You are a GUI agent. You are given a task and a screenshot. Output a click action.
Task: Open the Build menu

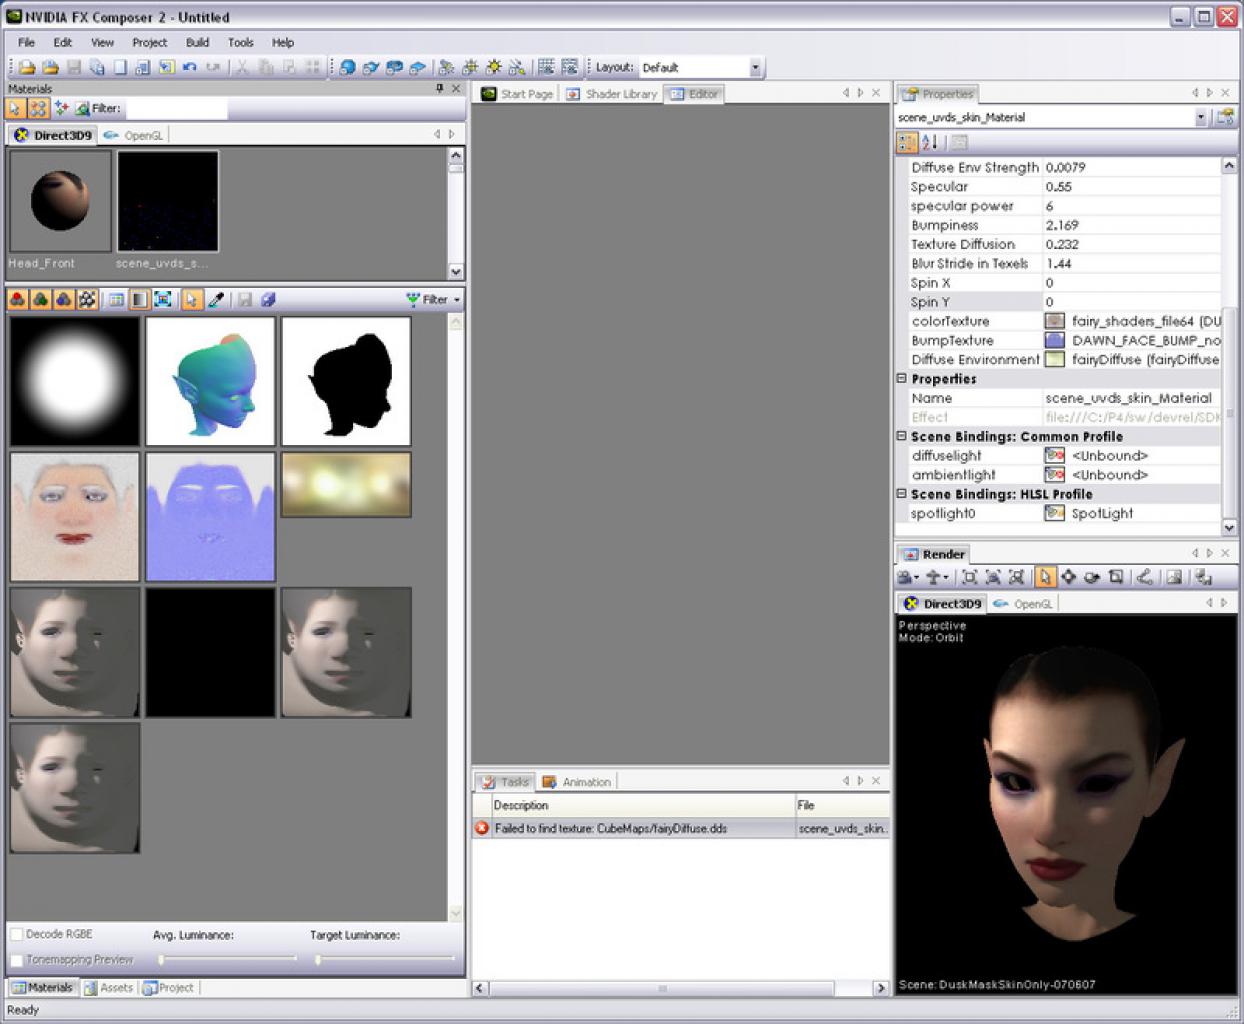(x=197, y=42)
